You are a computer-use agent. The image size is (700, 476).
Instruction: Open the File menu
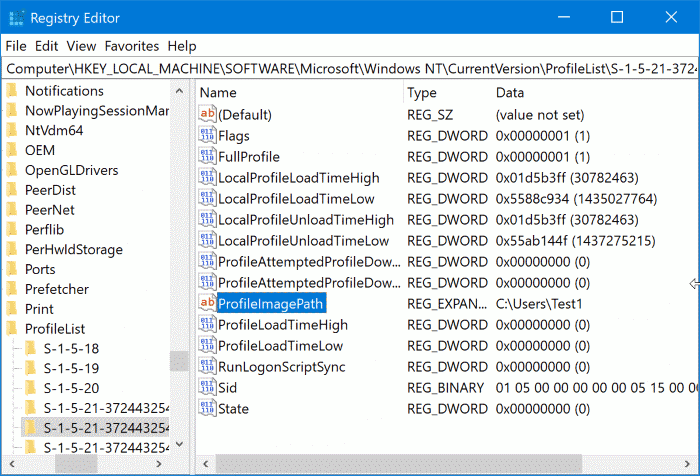pyautogui.click(x=16, y=46)
